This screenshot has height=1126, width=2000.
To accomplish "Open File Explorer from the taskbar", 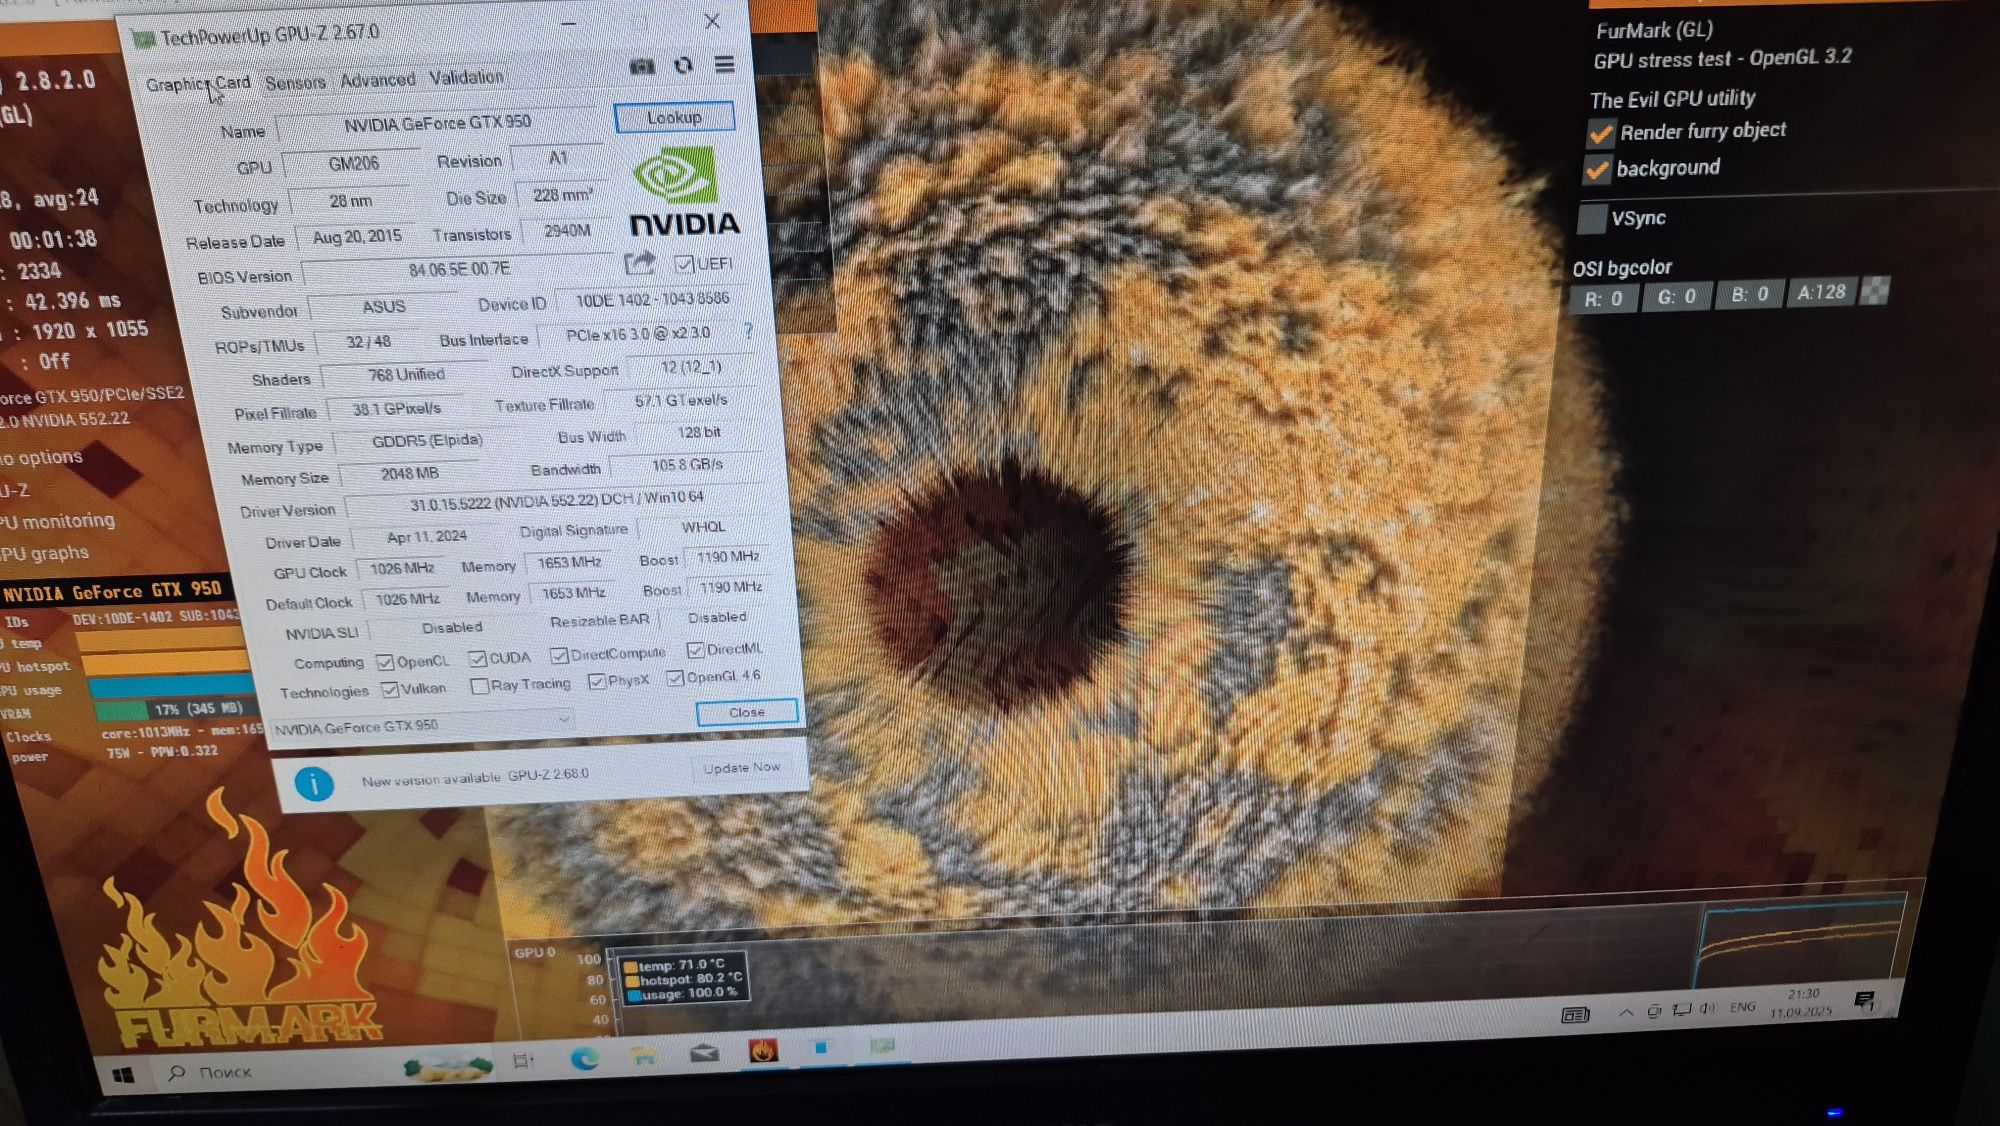I will coord(645,1055).
